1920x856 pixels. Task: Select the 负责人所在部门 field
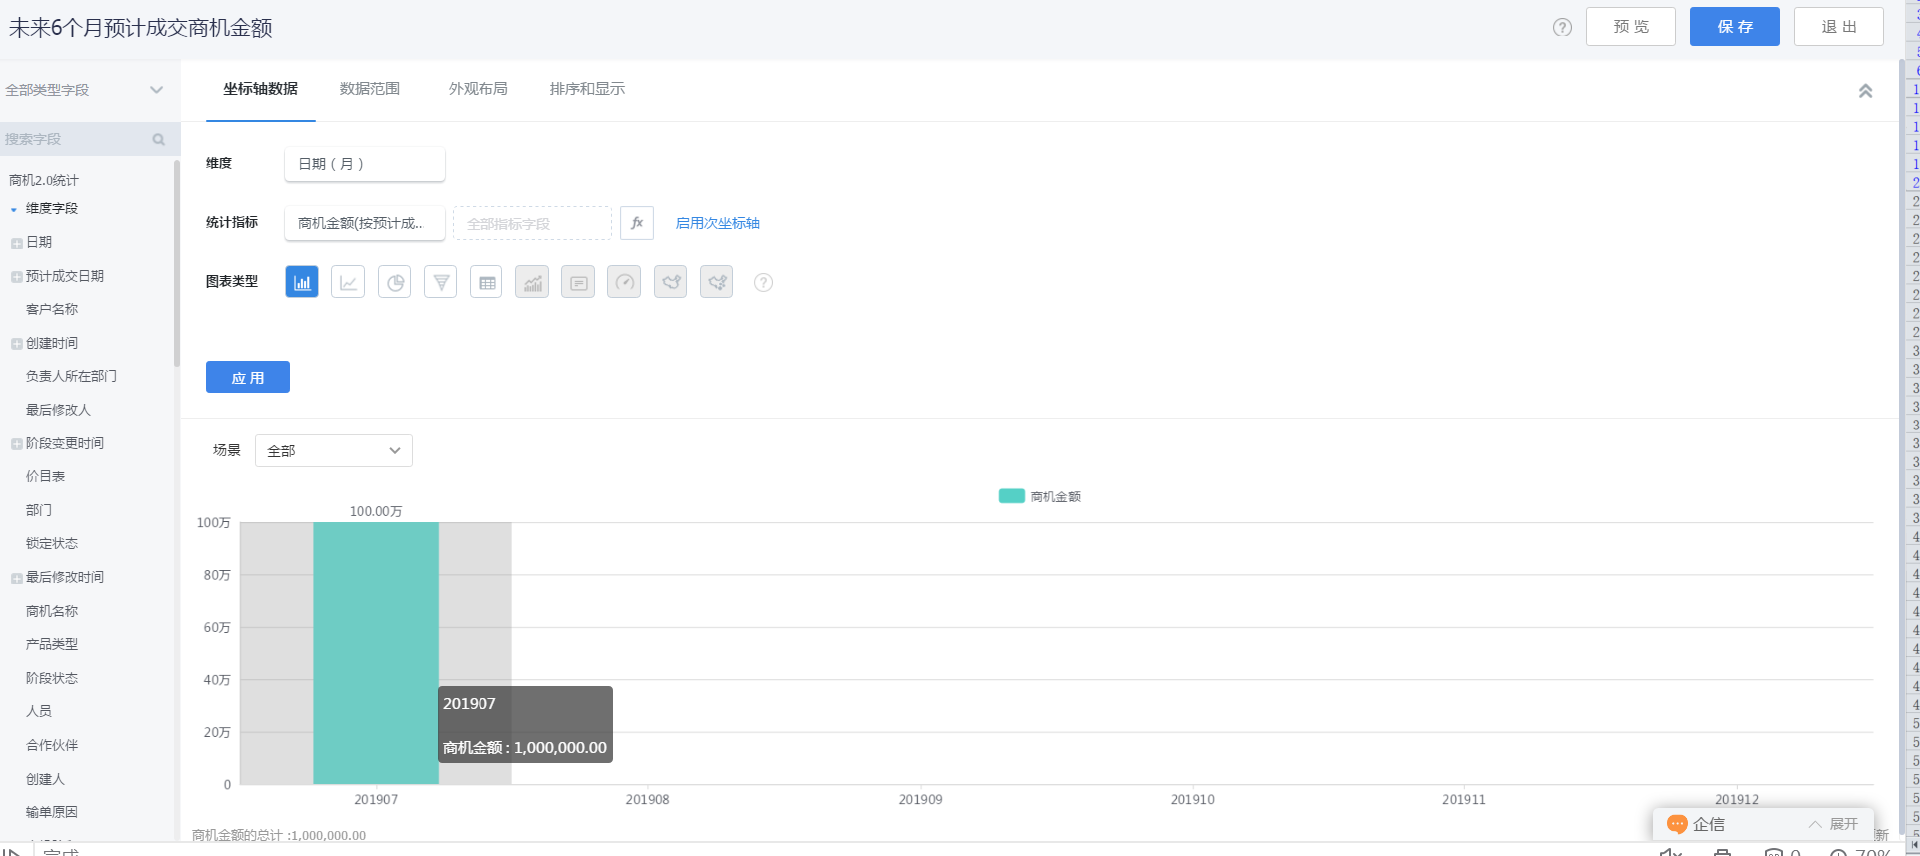(x=71, y=377)
